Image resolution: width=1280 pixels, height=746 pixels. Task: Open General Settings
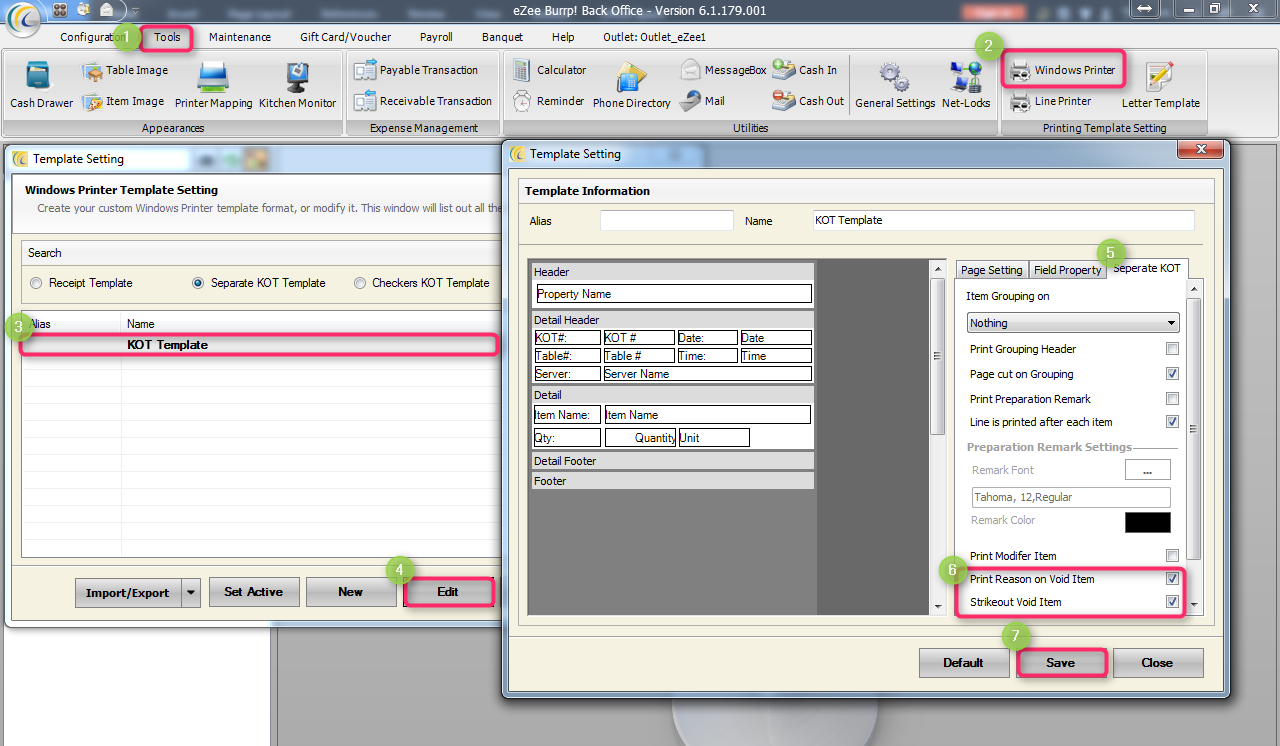coord(895,85)
